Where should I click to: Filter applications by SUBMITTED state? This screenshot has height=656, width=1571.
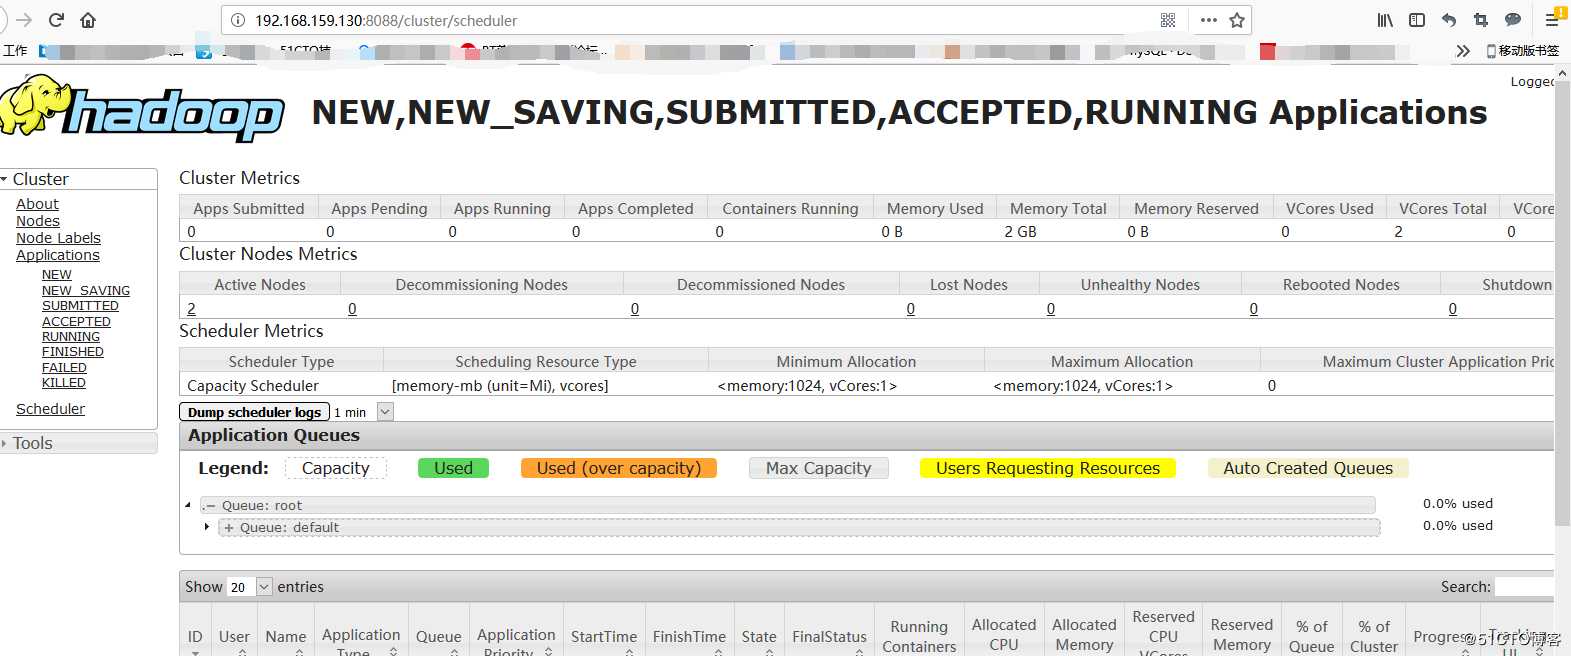[80, 306]
